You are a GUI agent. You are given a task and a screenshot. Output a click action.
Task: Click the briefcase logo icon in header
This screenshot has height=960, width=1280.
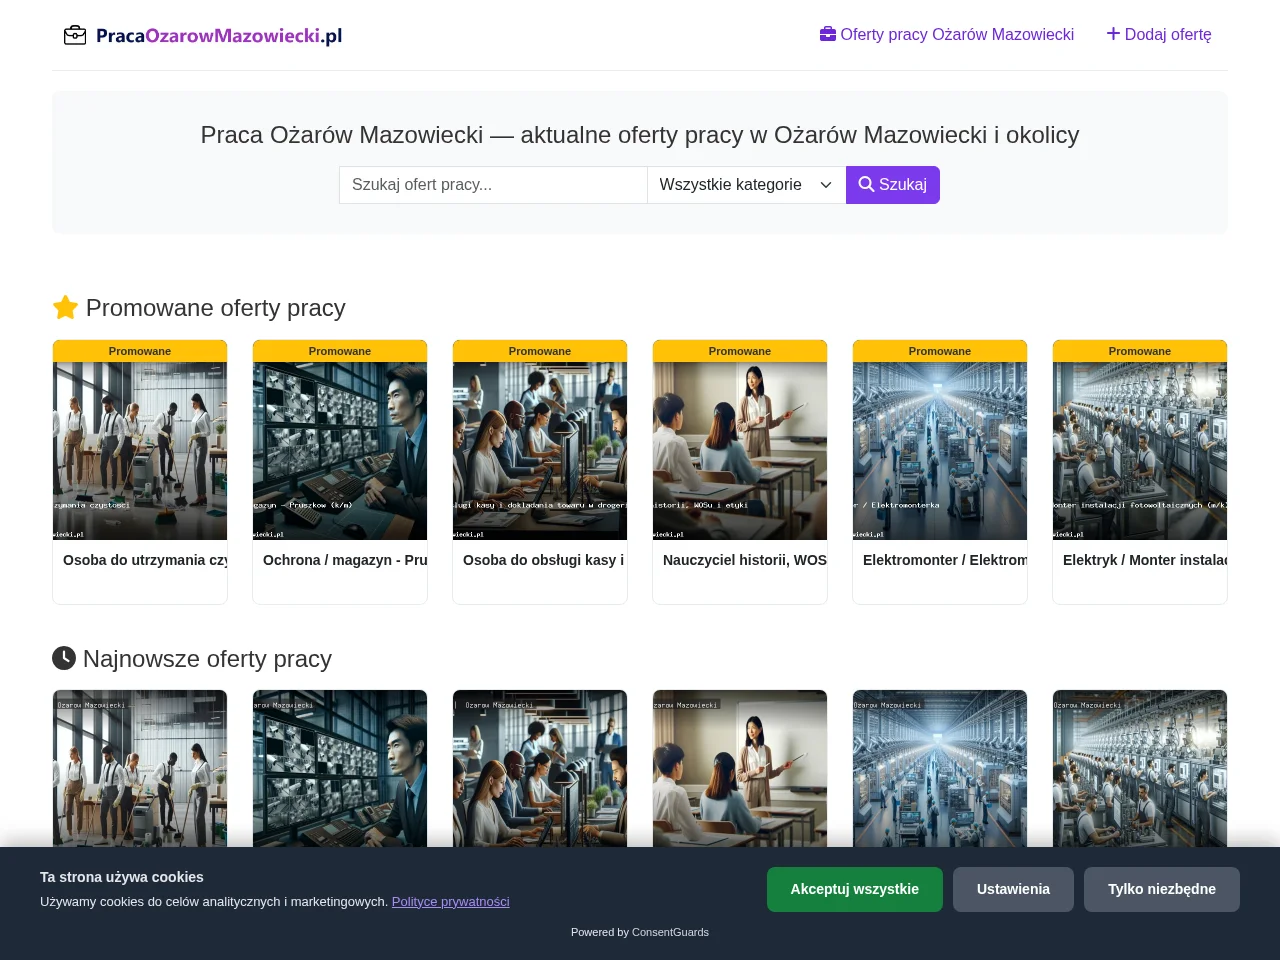[x=75, y=36]
